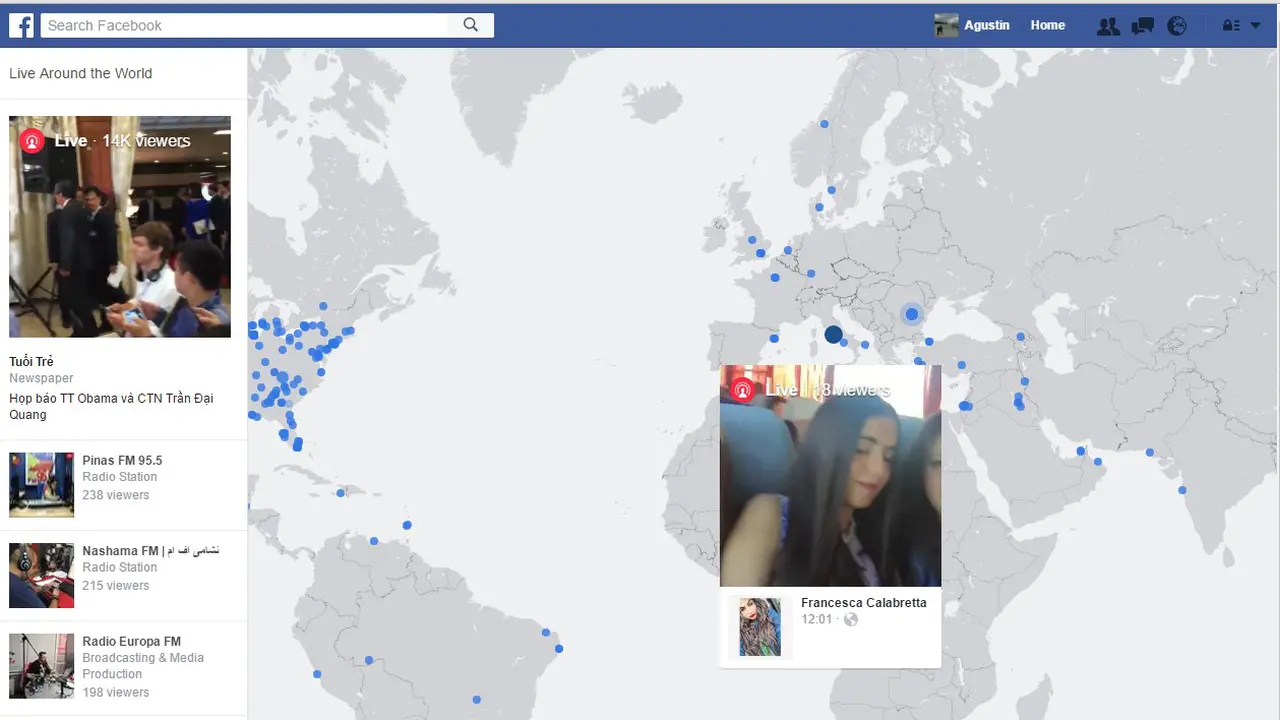1280x720 pixels.
Task: Expand the account dropdown arrow
Action: [x=1256, y=26]
